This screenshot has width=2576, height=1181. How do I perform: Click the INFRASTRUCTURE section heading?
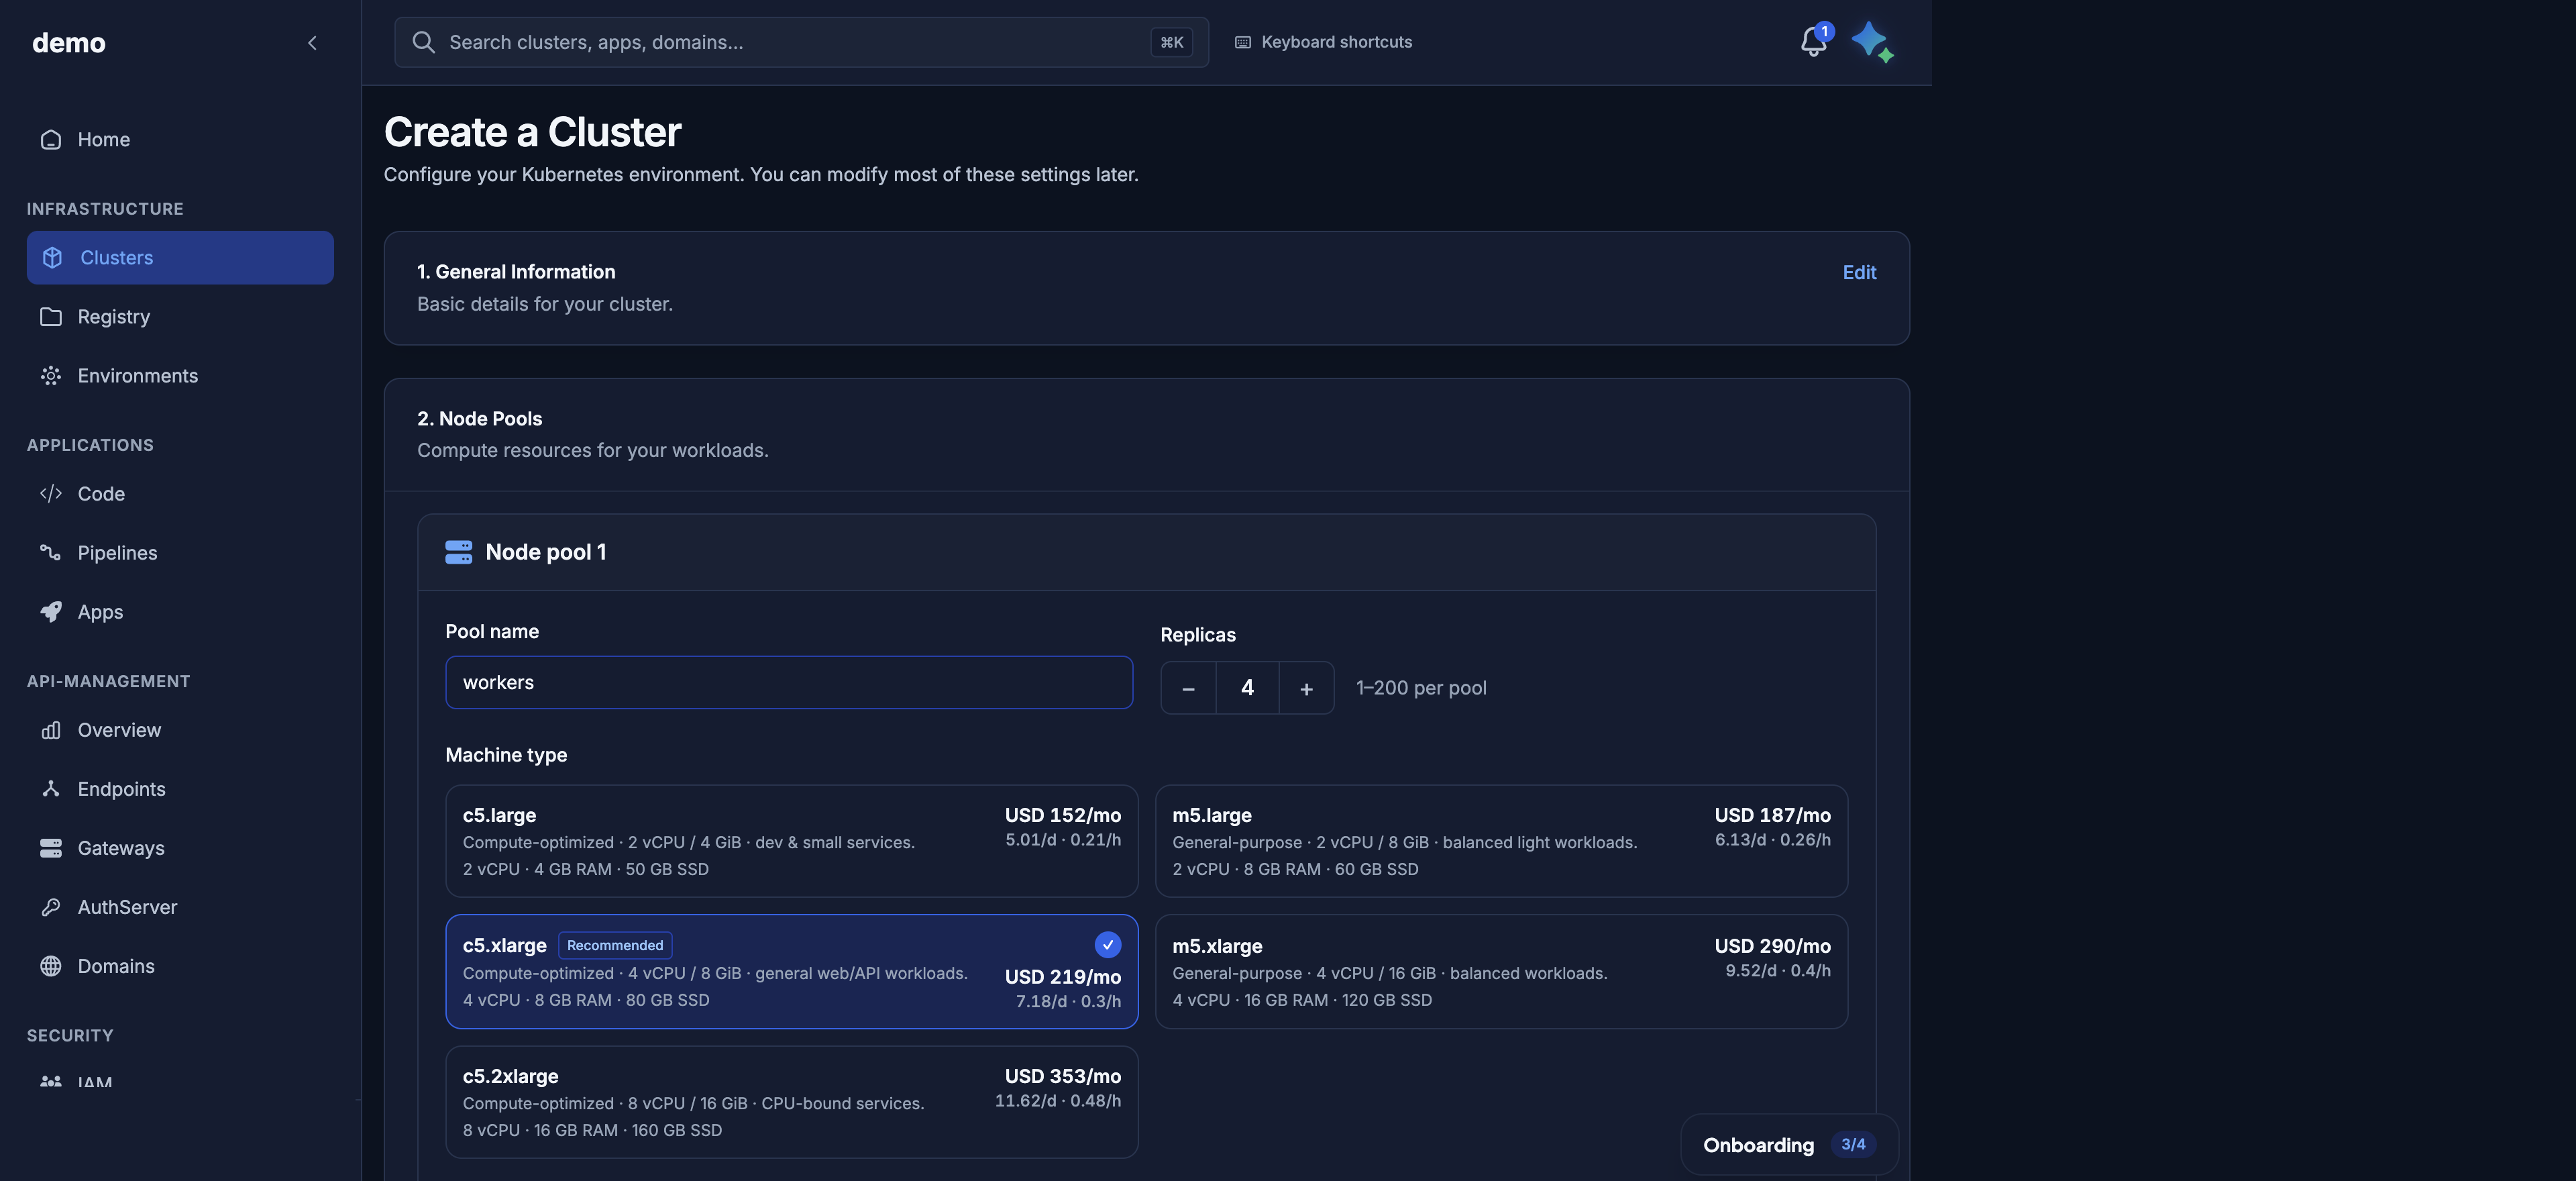pos(105,209)
